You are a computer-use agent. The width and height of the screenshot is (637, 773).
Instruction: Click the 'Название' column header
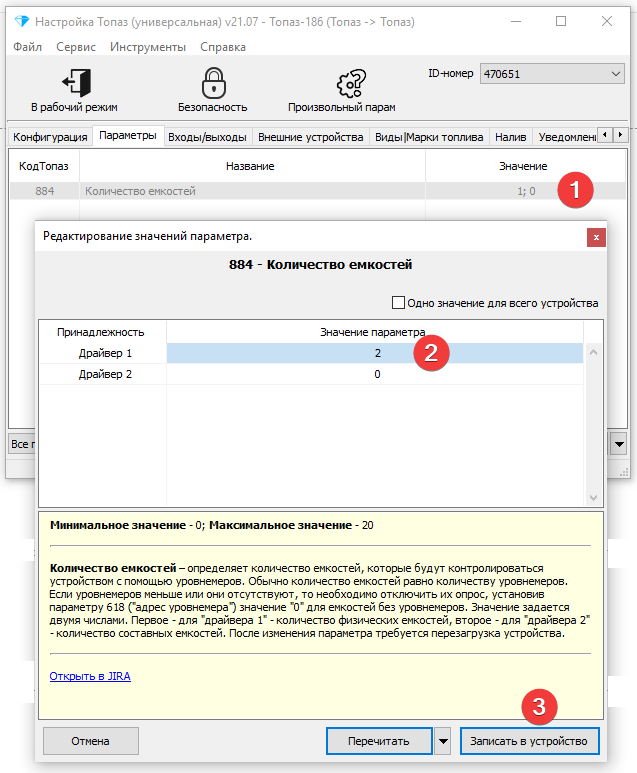[x=250, y=166]
